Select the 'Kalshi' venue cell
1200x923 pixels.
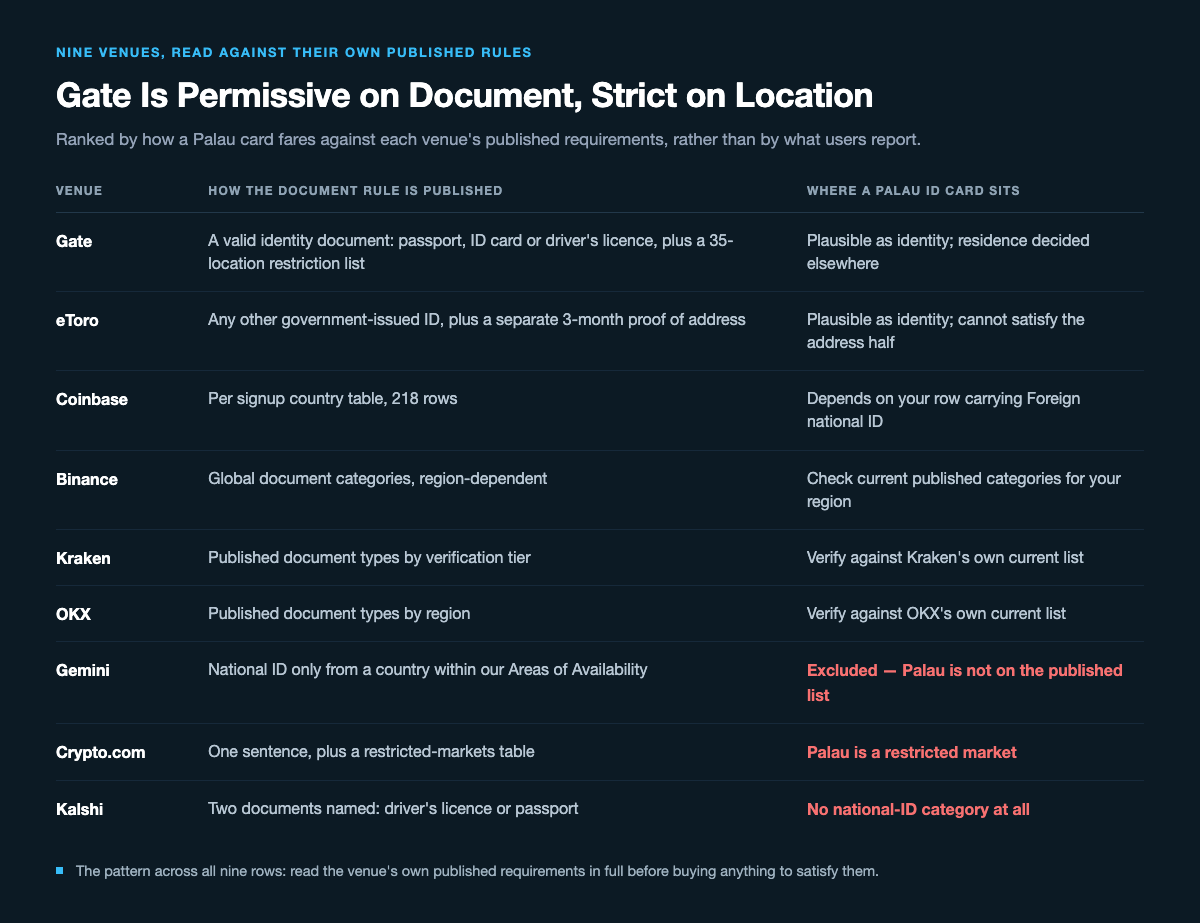[x=79, y=808]
